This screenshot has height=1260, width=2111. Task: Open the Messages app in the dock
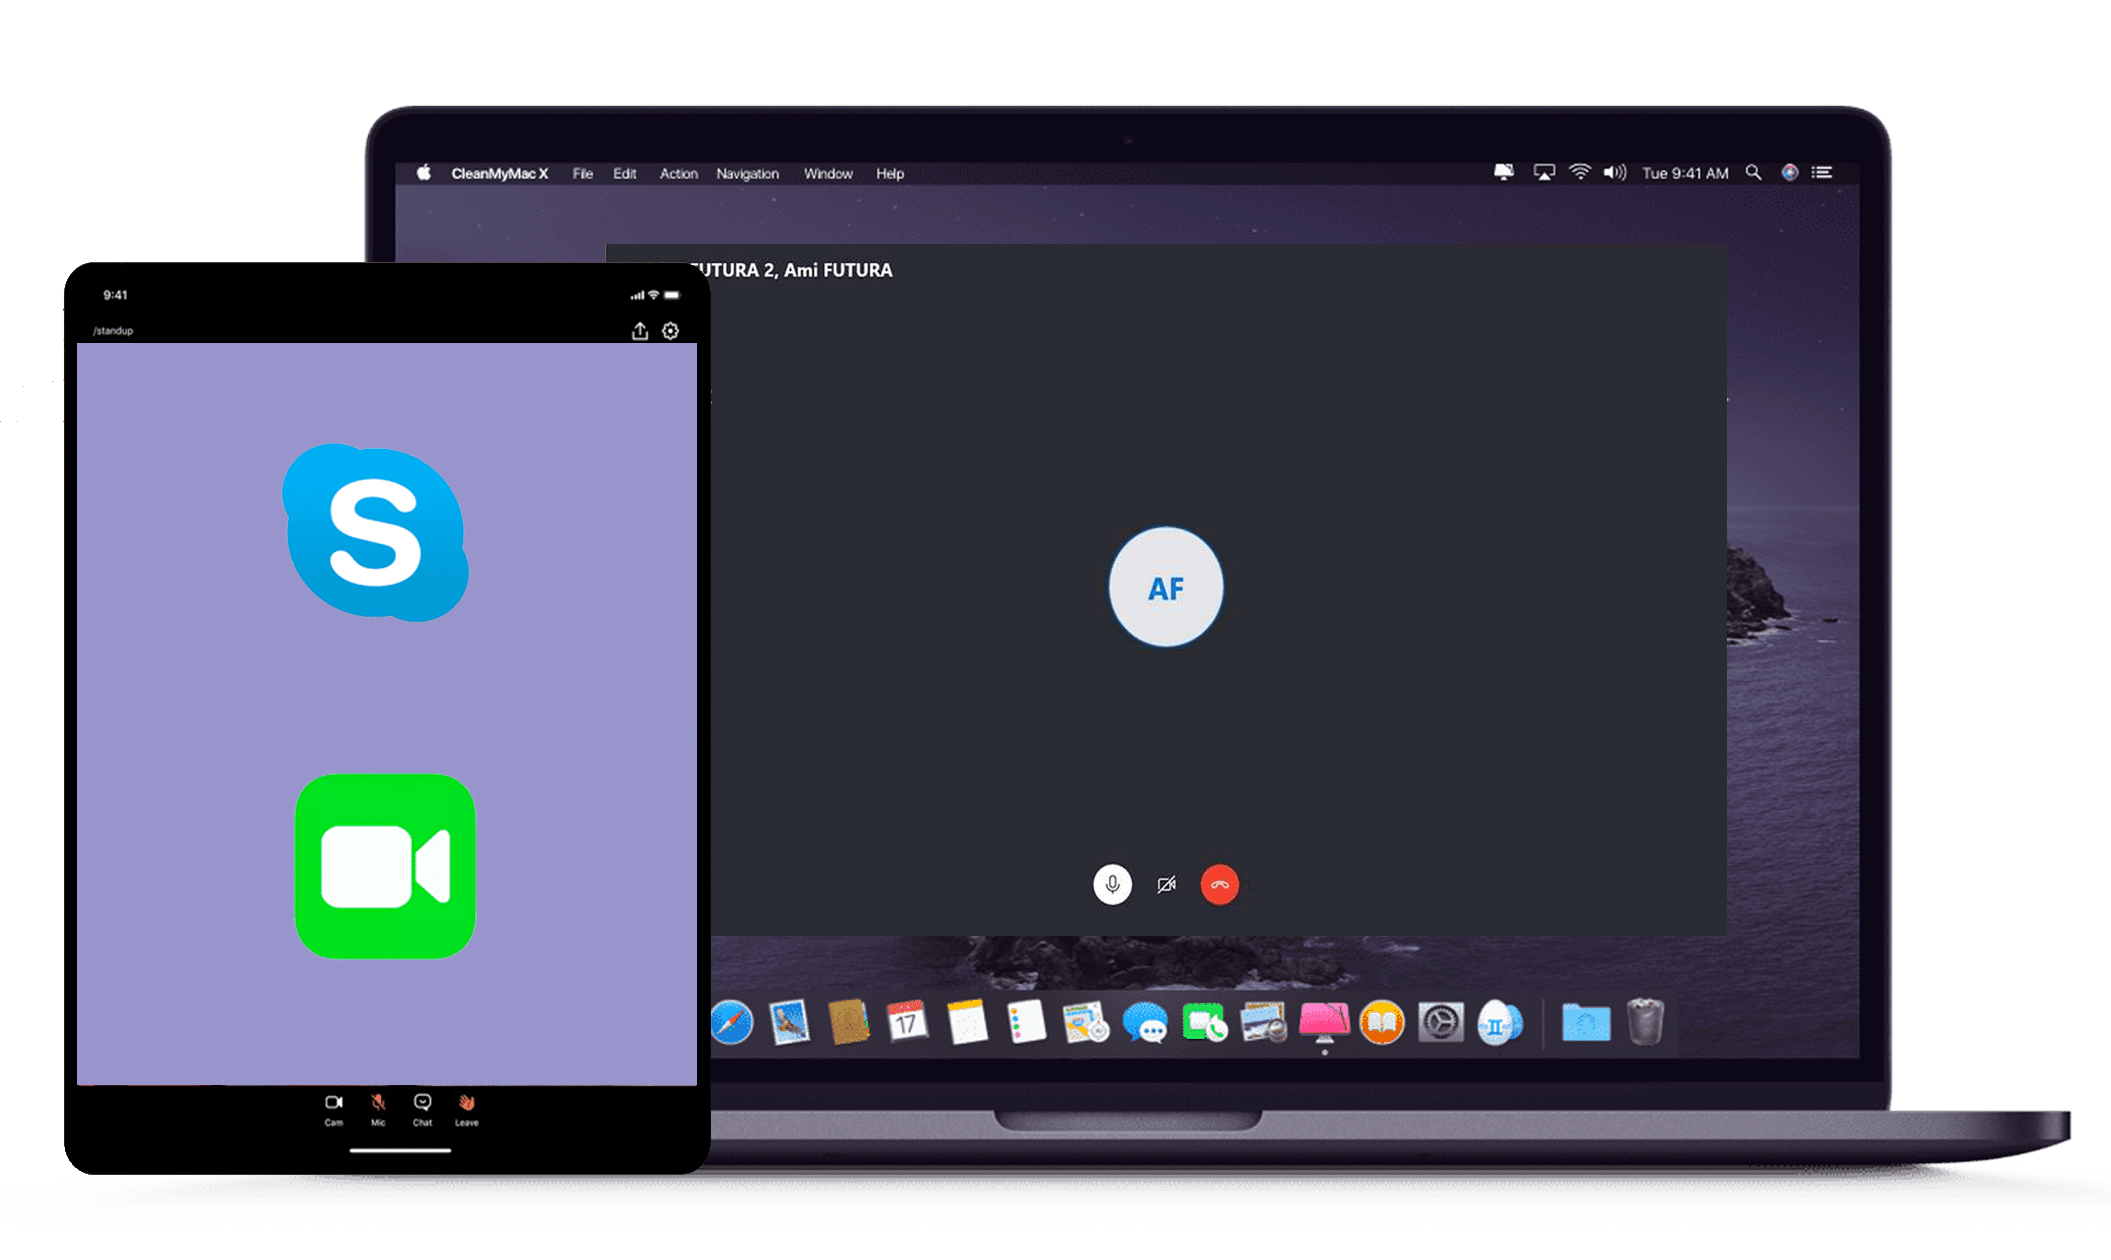tap(1144, 1023)
